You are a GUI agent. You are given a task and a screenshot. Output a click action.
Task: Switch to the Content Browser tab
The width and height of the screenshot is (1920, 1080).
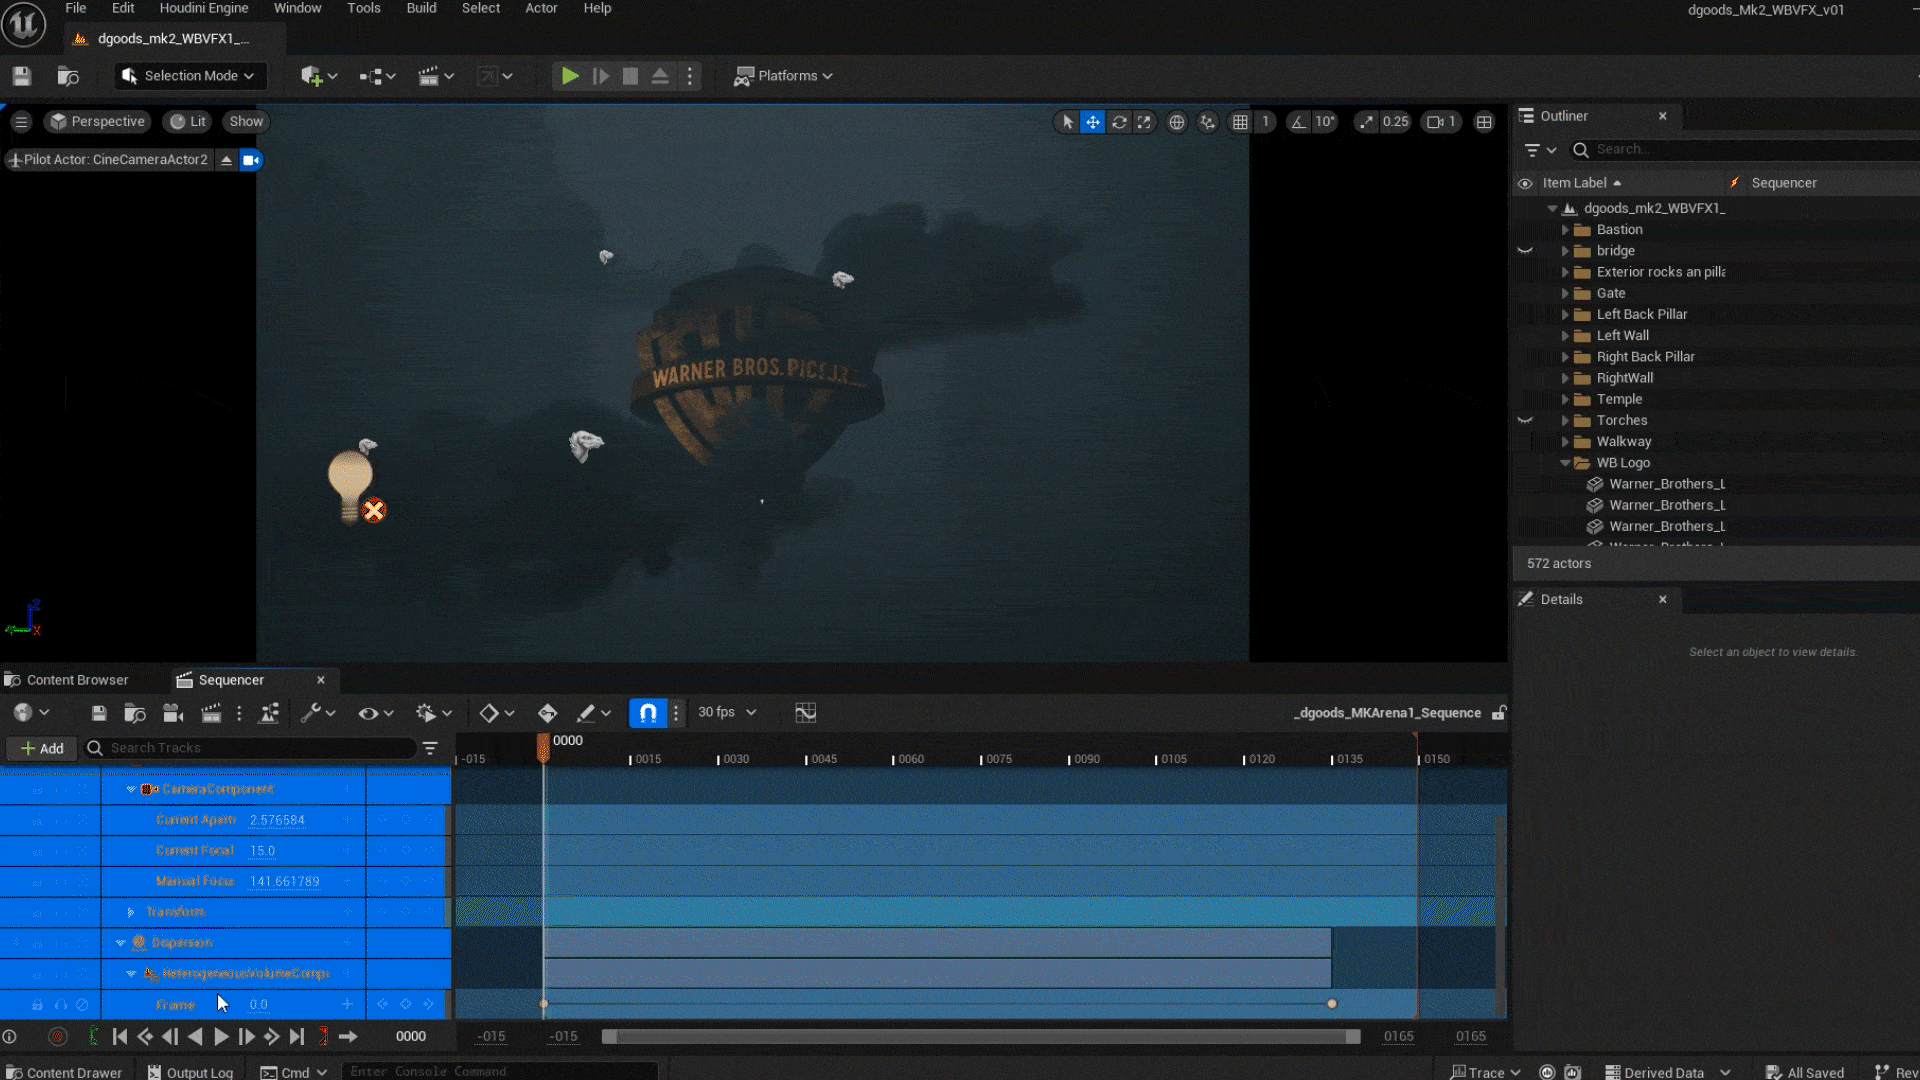click(67, 680)
